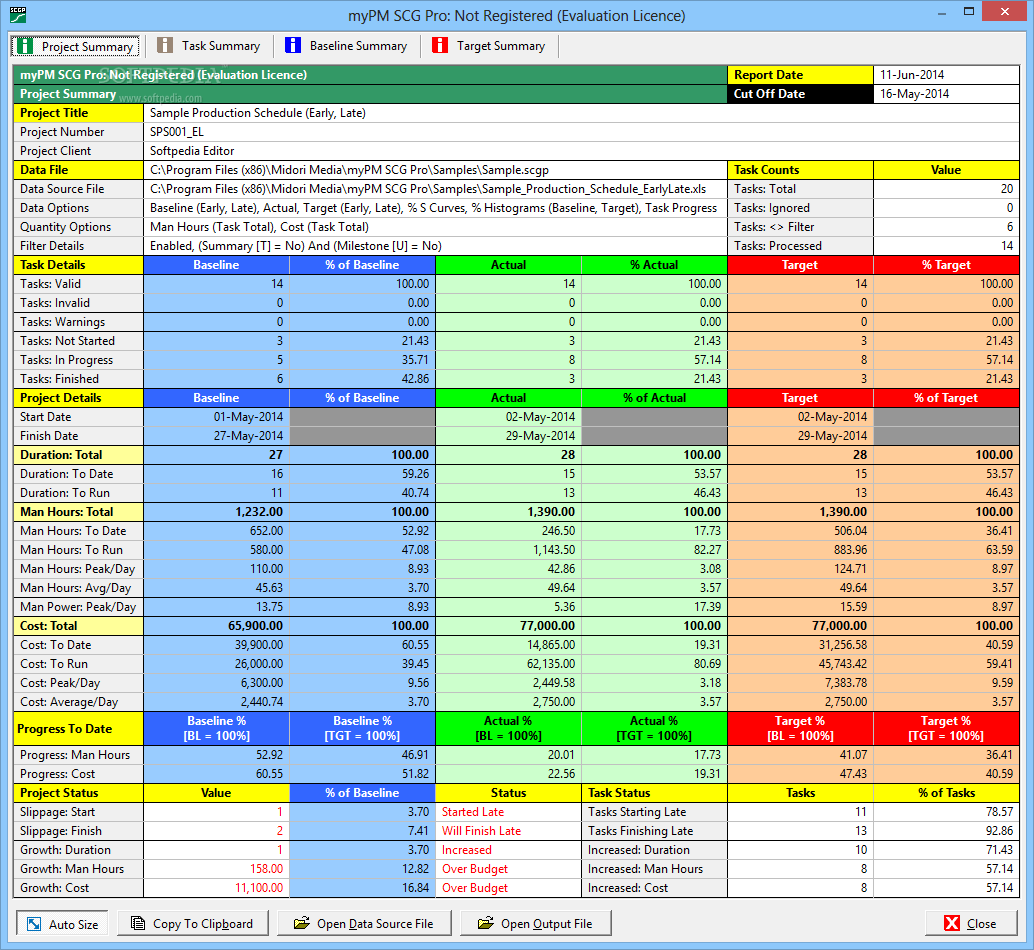Click the SCGP app icon in title bar
The height and width of the screenshot is (950, 1034).
click(x=18, y=15)
